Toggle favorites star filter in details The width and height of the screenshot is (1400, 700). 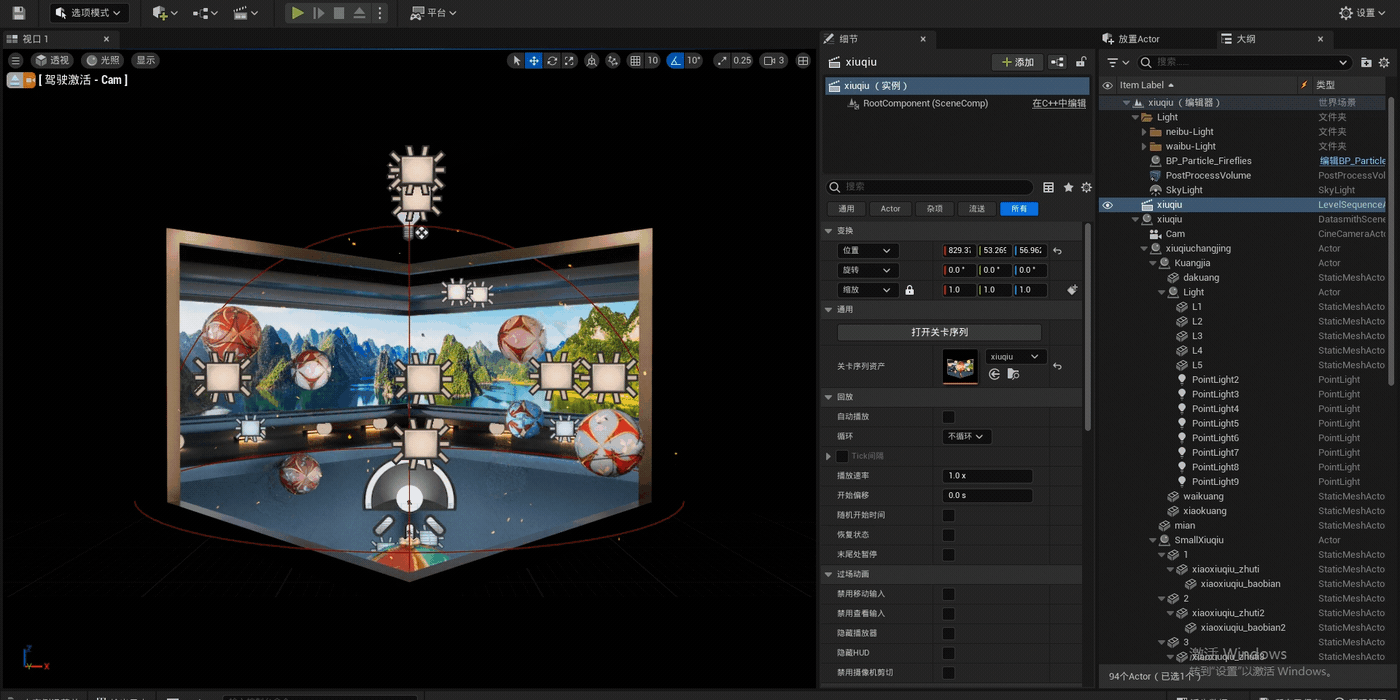[x=1068, y=187]
